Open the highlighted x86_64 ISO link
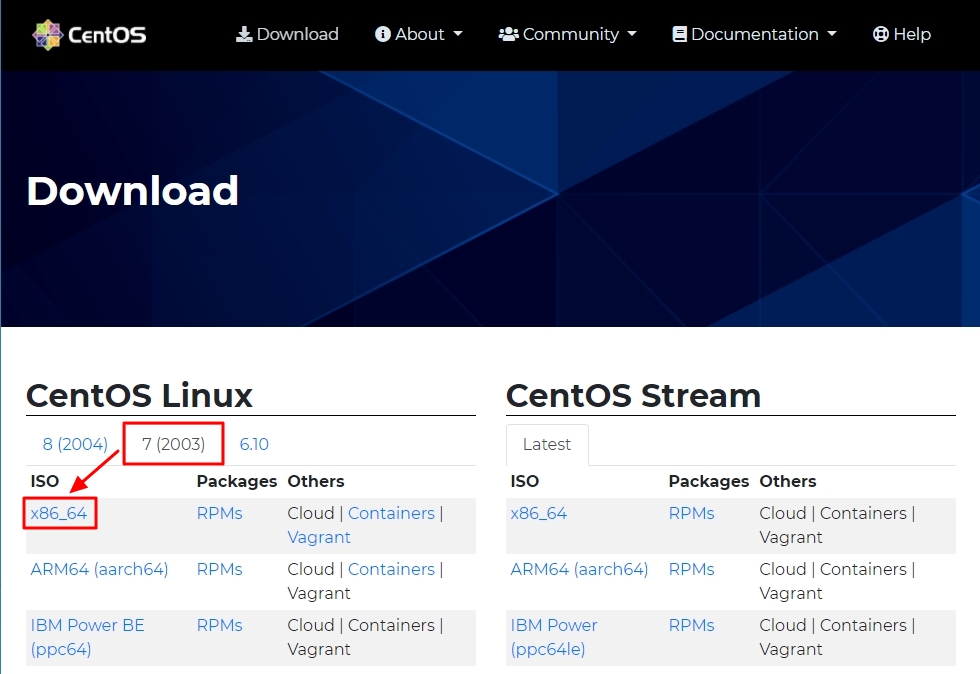 pyautogui.click(x=58, y=512)
